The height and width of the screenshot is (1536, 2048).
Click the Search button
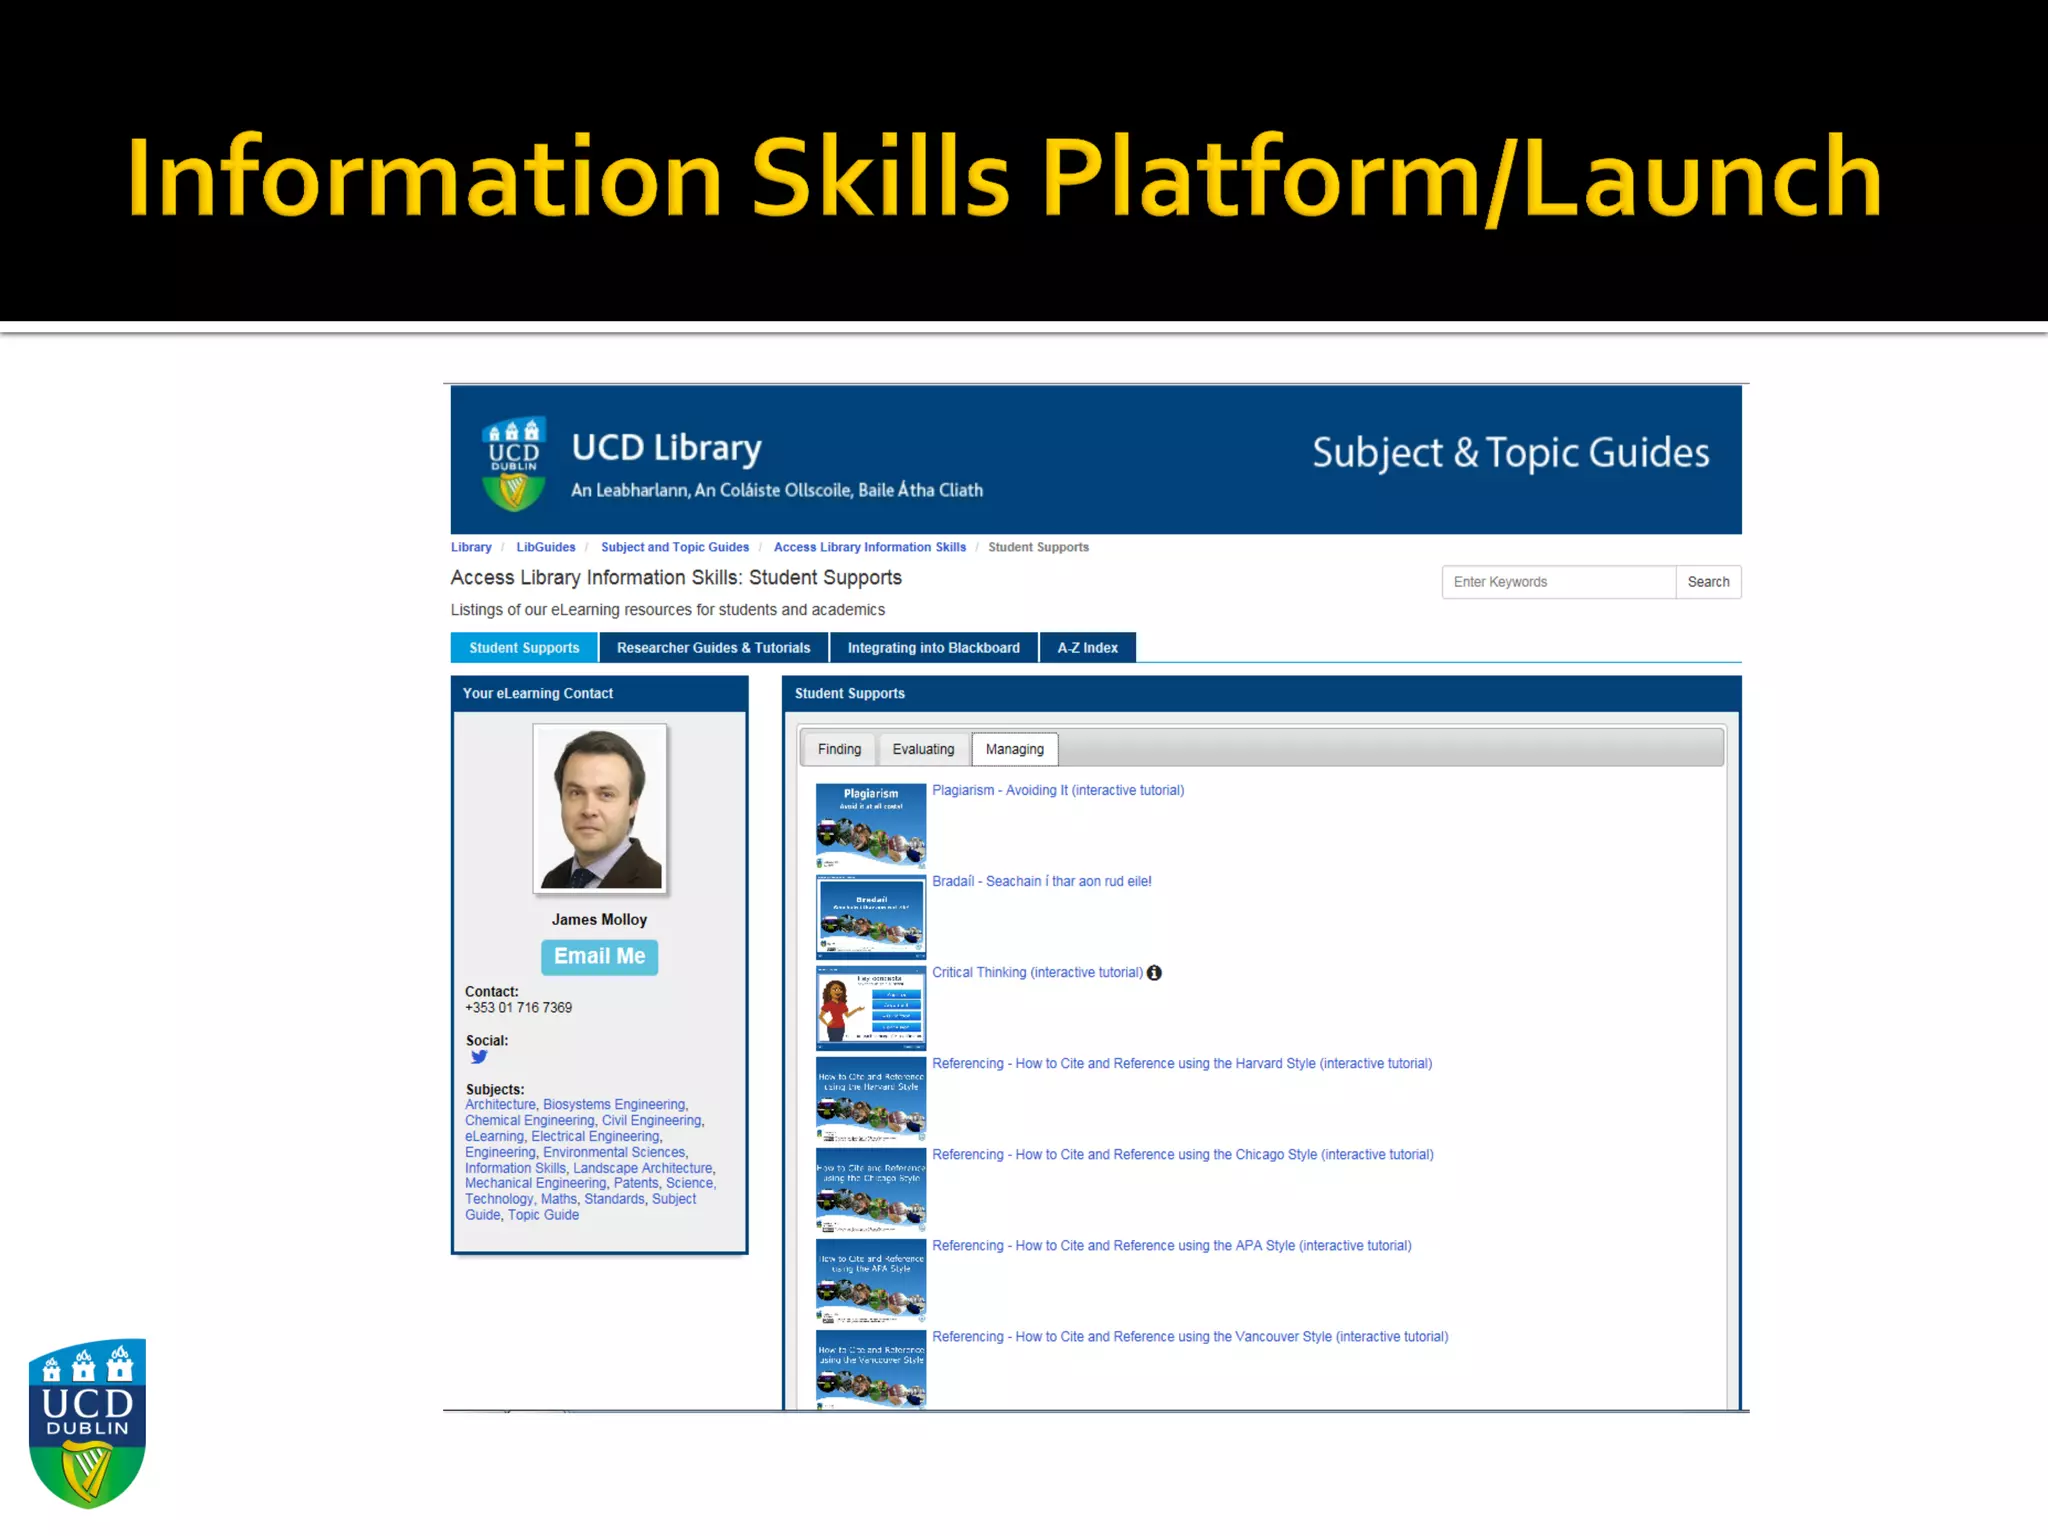(x=1708, y=582)
